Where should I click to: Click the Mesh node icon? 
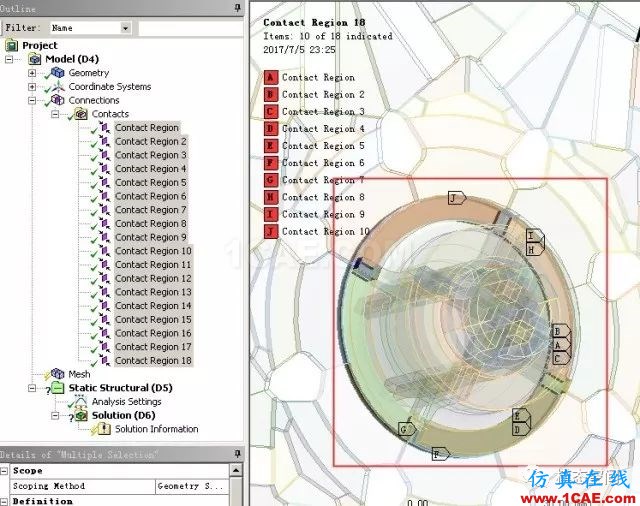coord(58,374)
